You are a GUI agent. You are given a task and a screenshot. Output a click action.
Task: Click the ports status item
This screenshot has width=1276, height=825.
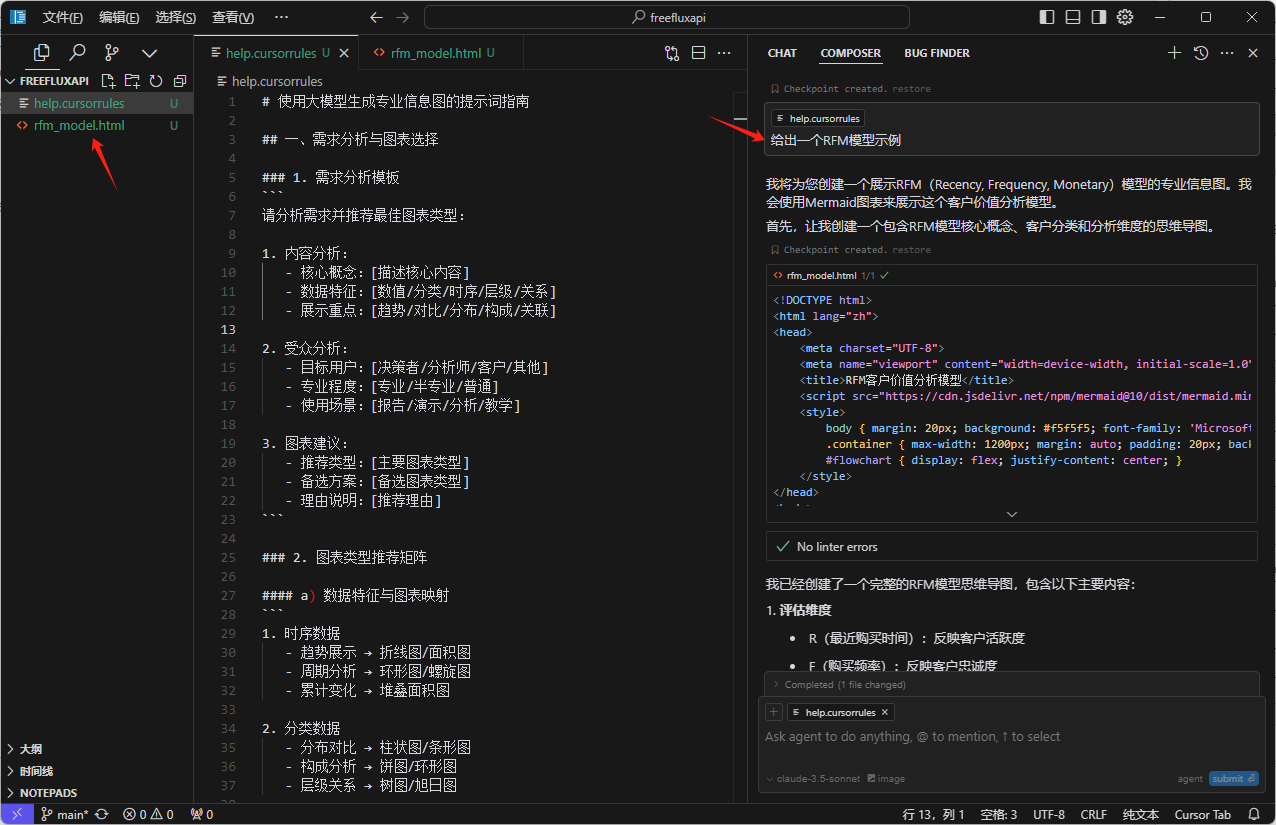point(201,814)
